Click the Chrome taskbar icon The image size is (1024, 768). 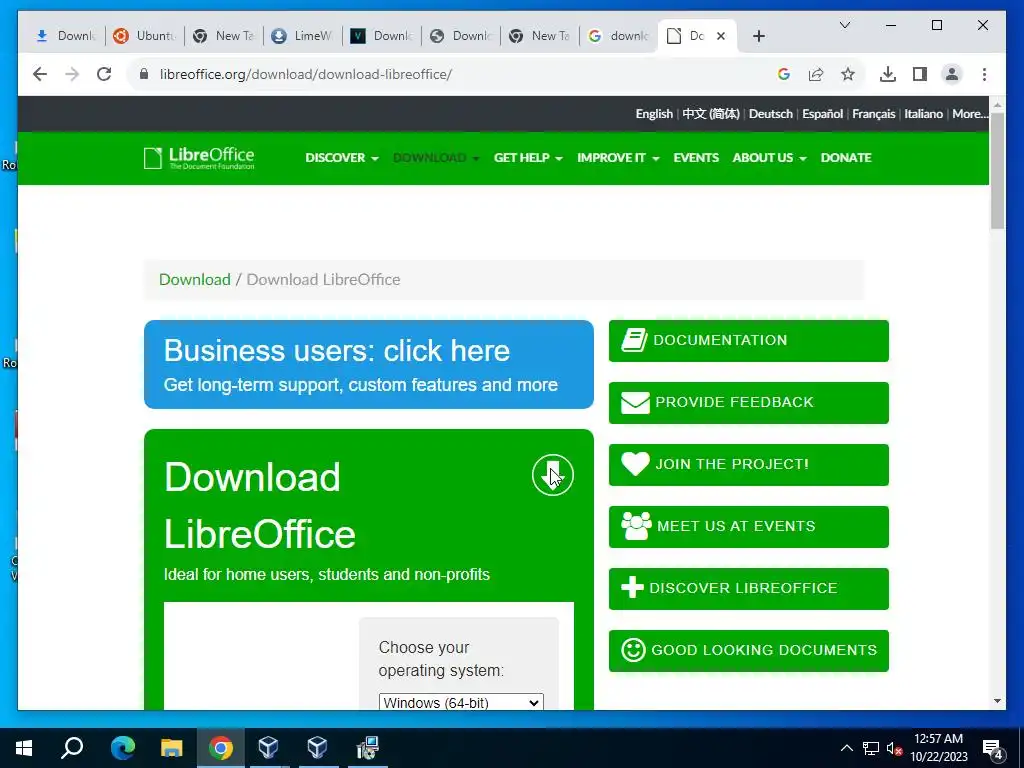pos(221,748)
